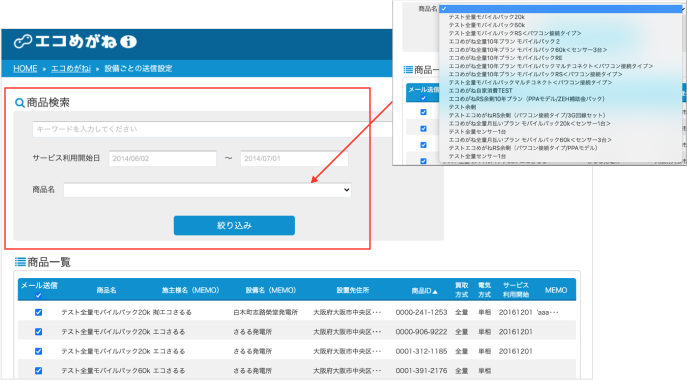Viewport: 687px width, 380px height.
Task: Click the end date field 2014/07/01
Action: (x=294, y=159)
